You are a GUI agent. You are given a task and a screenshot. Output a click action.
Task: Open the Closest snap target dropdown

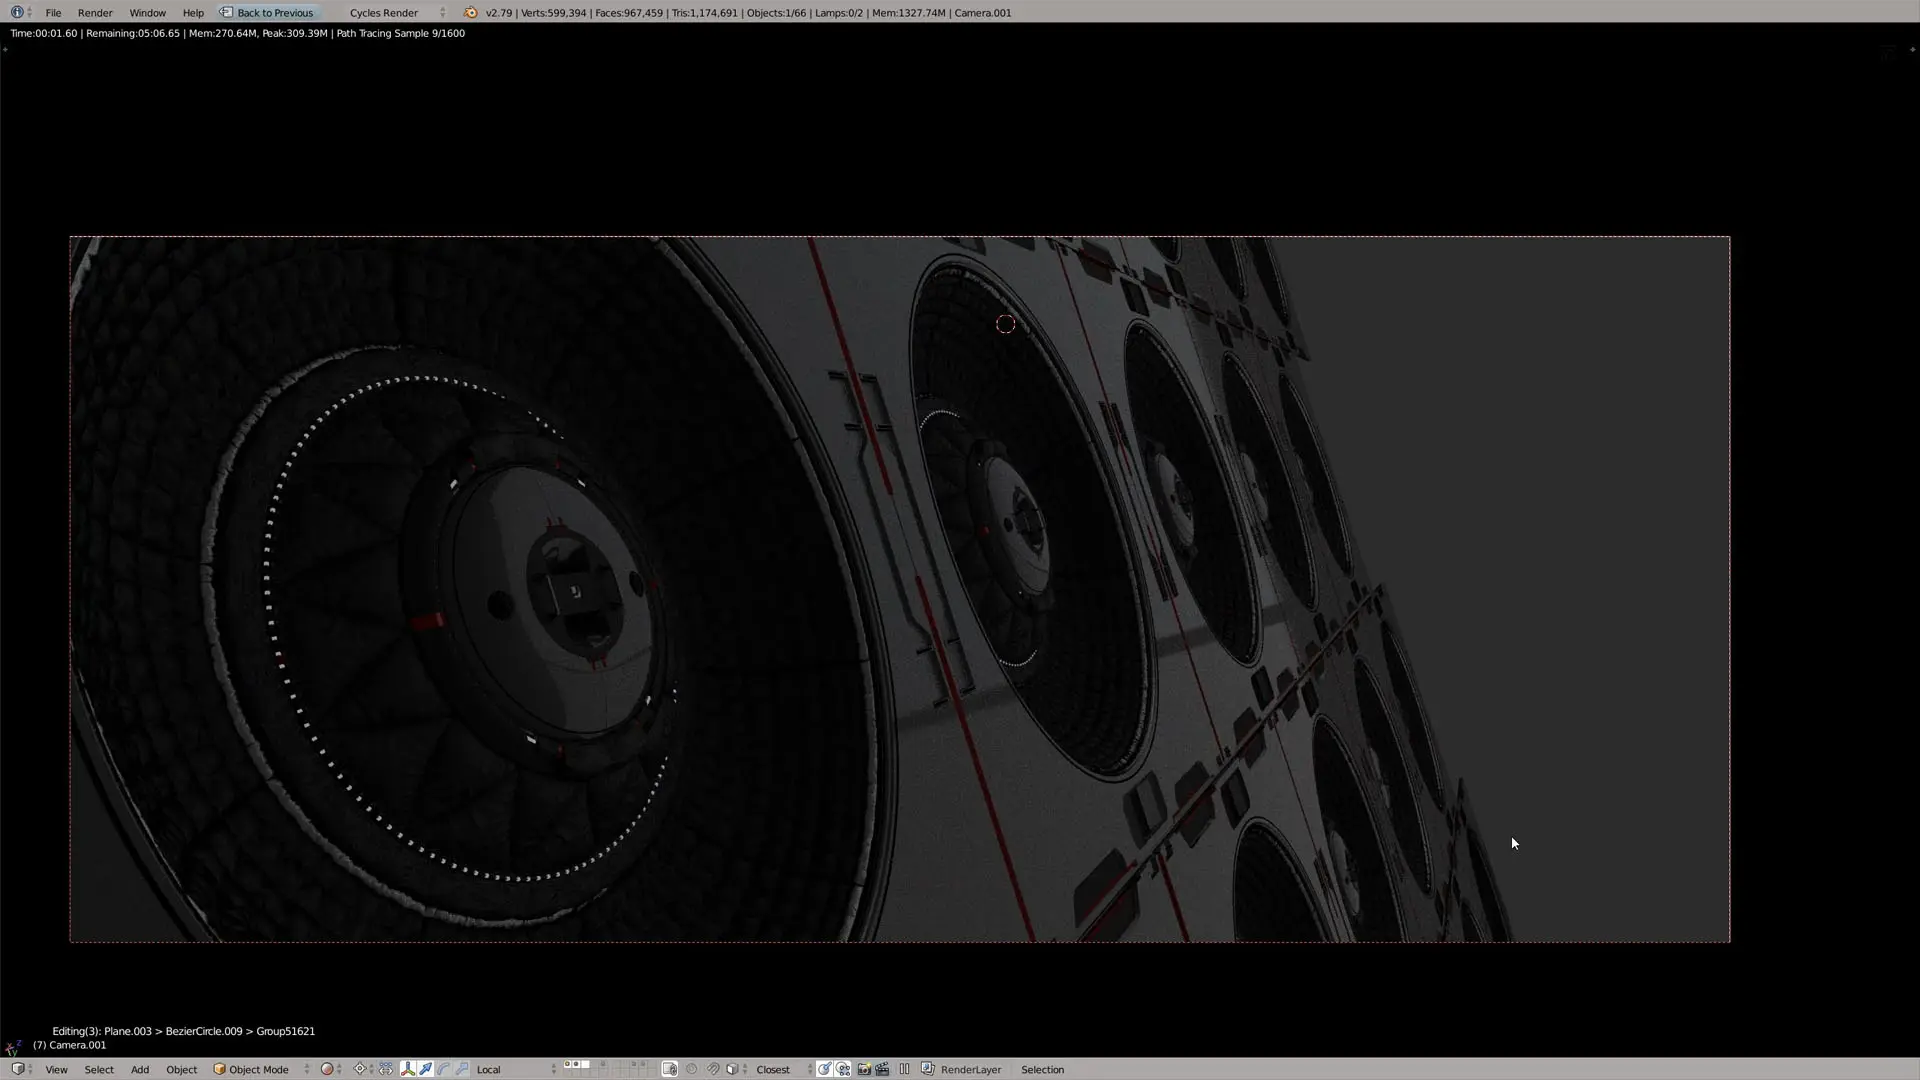(783, 1069)
